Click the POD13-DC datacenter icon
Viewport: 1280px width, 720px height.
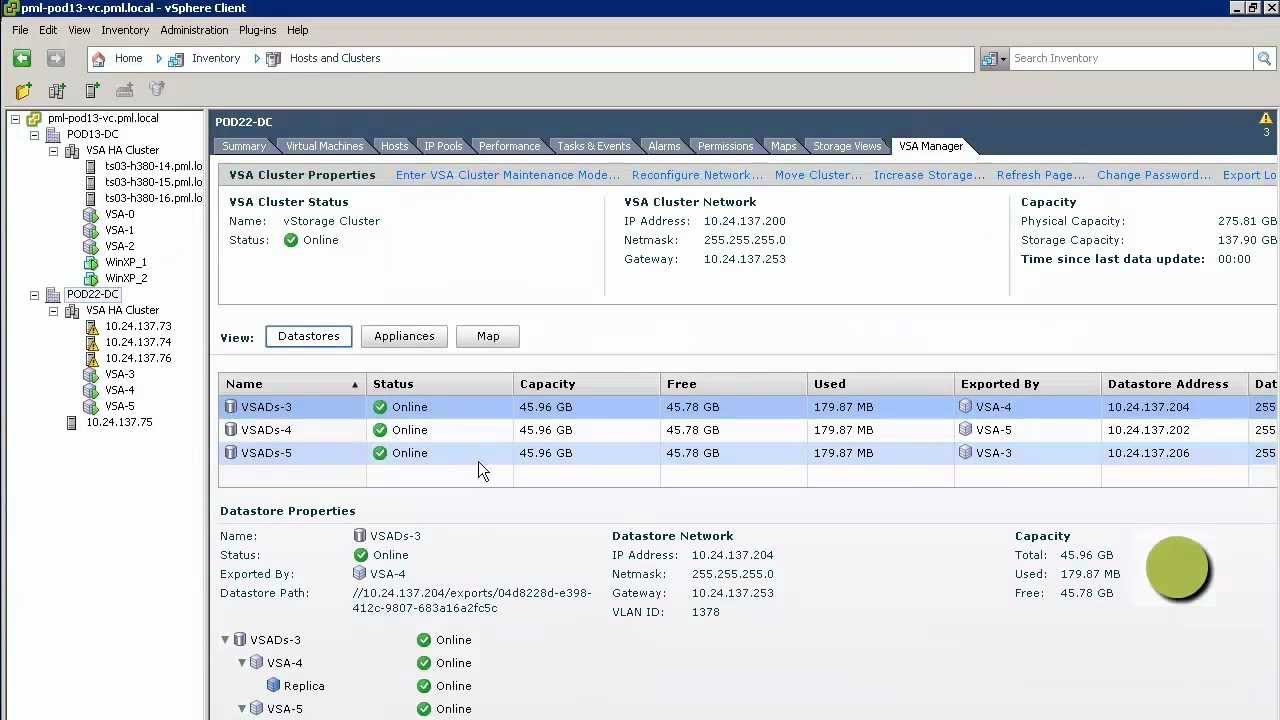53,134
